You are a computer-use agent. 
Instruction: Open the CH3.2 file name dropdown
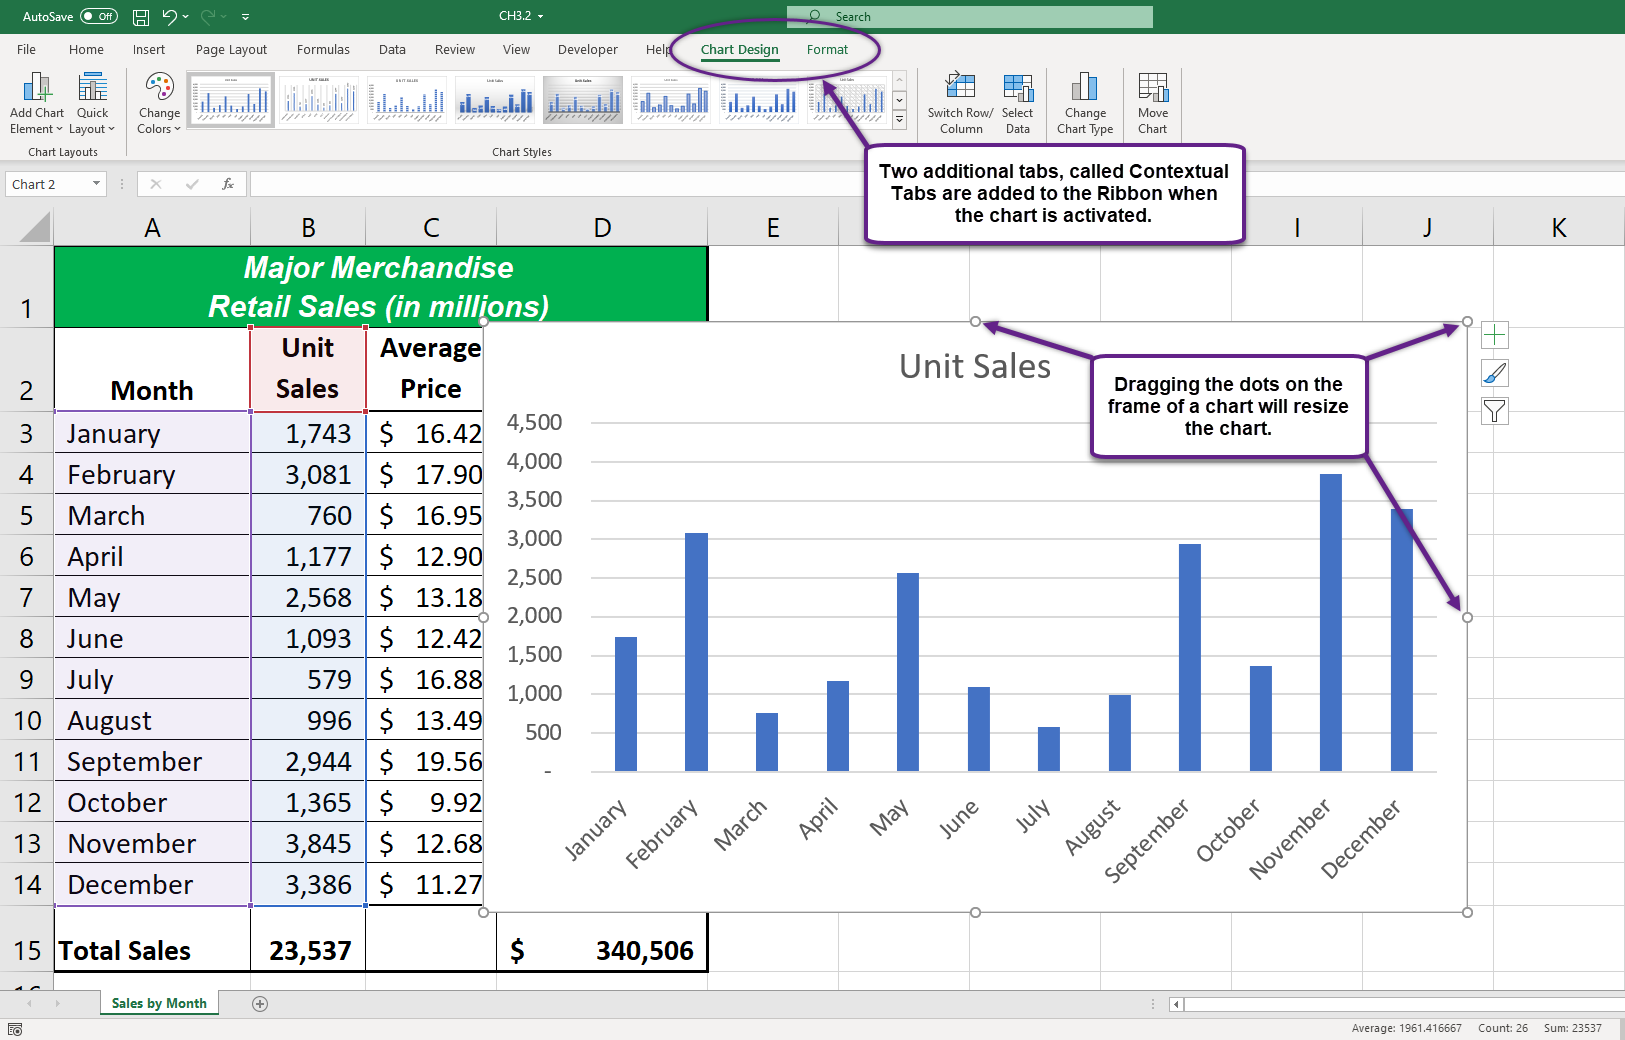click(x=540, y=17)
